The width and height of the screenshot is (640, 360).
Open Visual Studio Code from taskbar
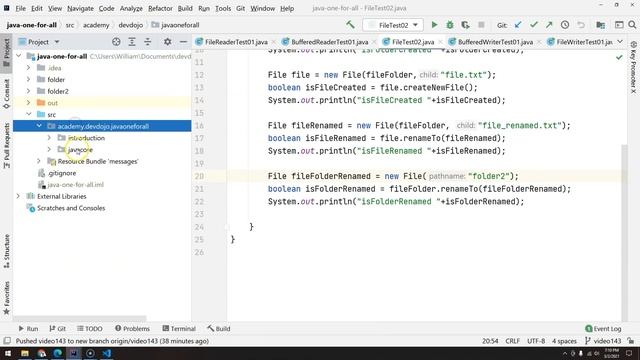point(107,353)
